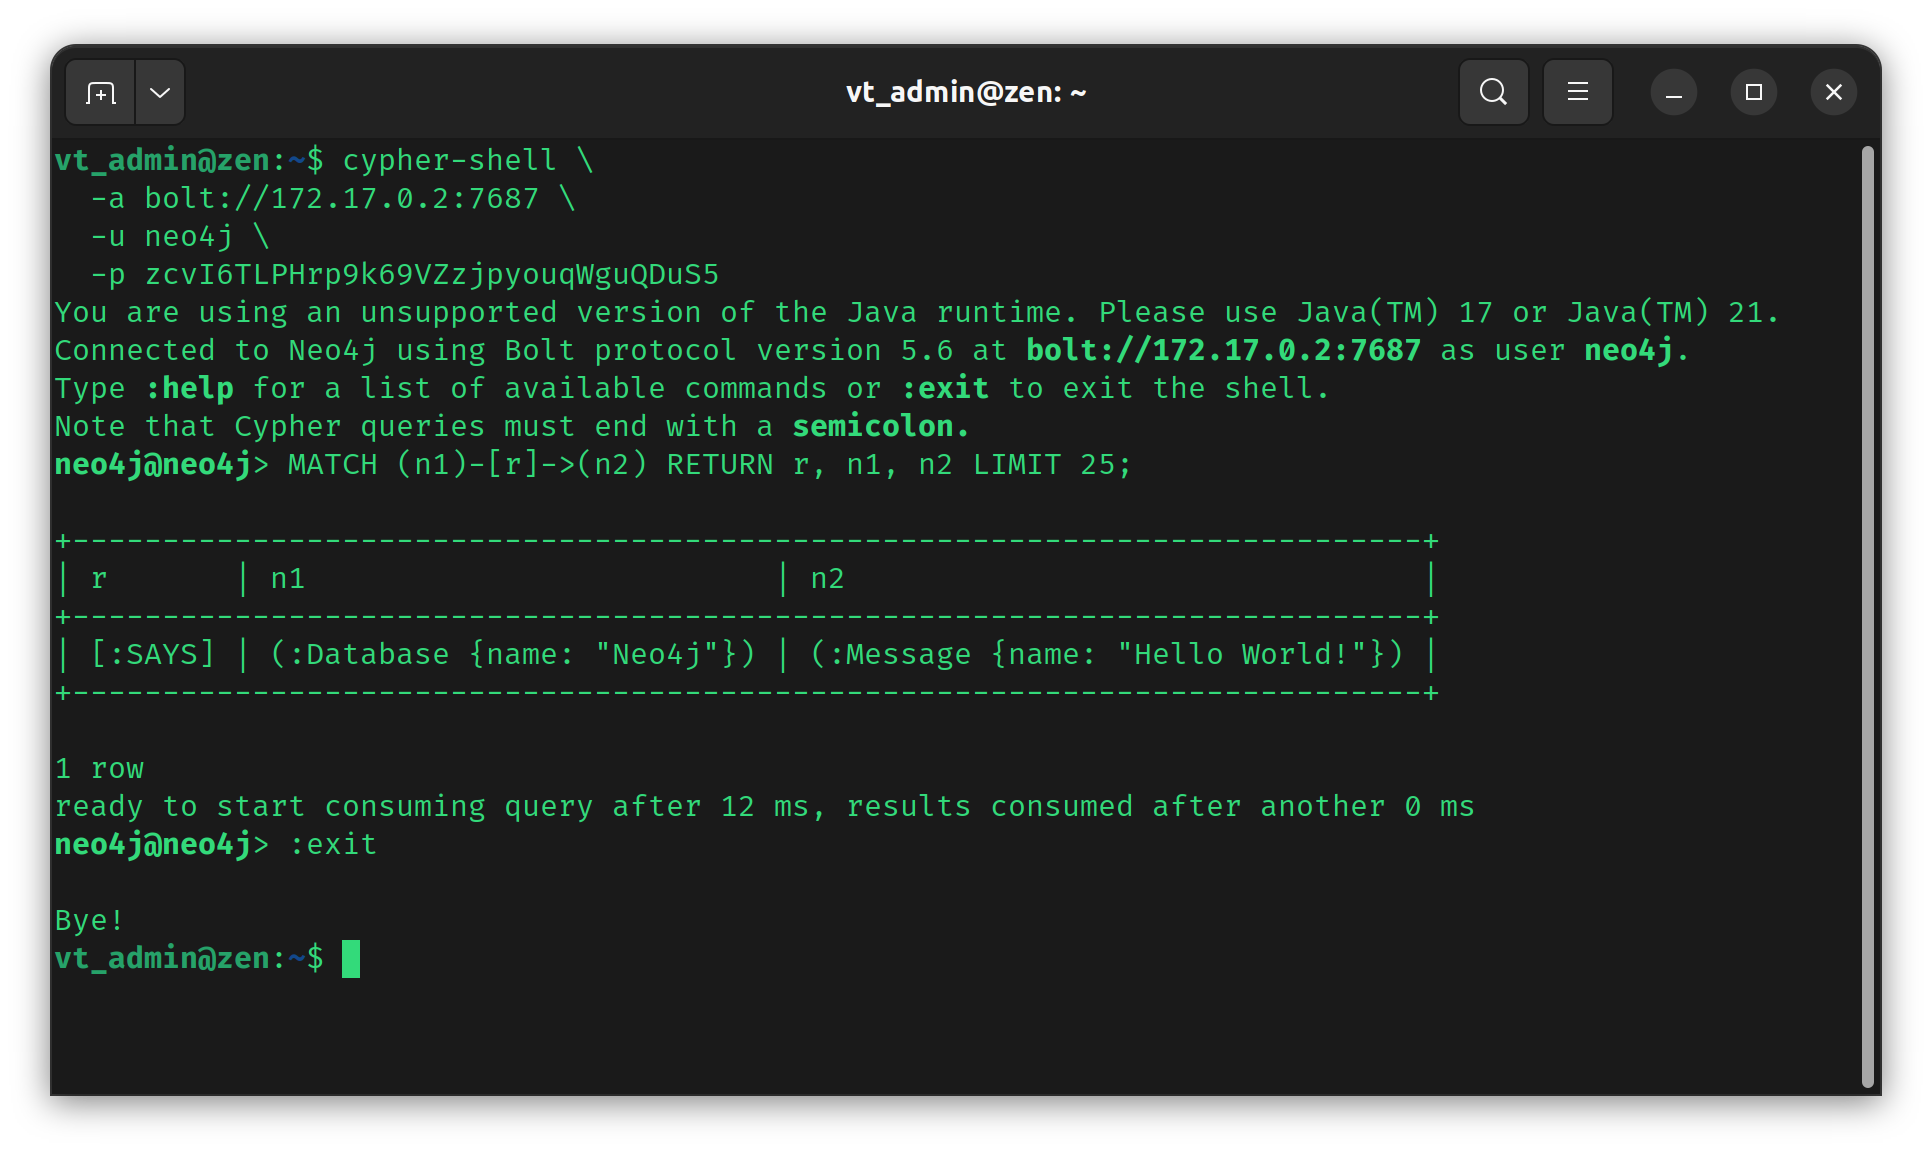Click the n2 column header

828,578
